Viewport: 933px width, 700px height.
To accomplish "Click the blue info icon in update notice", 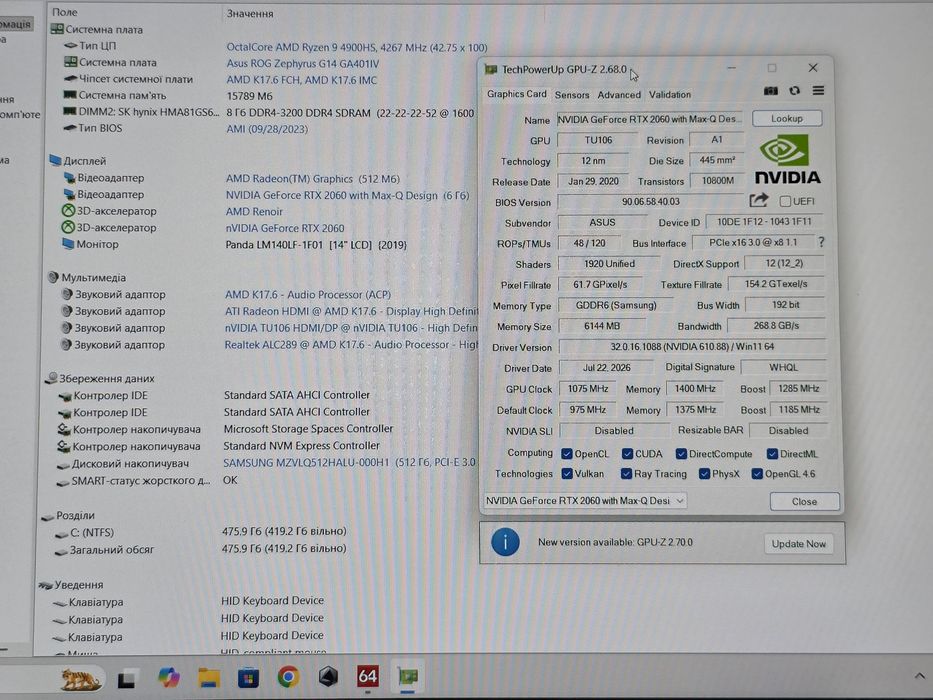I will [x=505, y=542].
